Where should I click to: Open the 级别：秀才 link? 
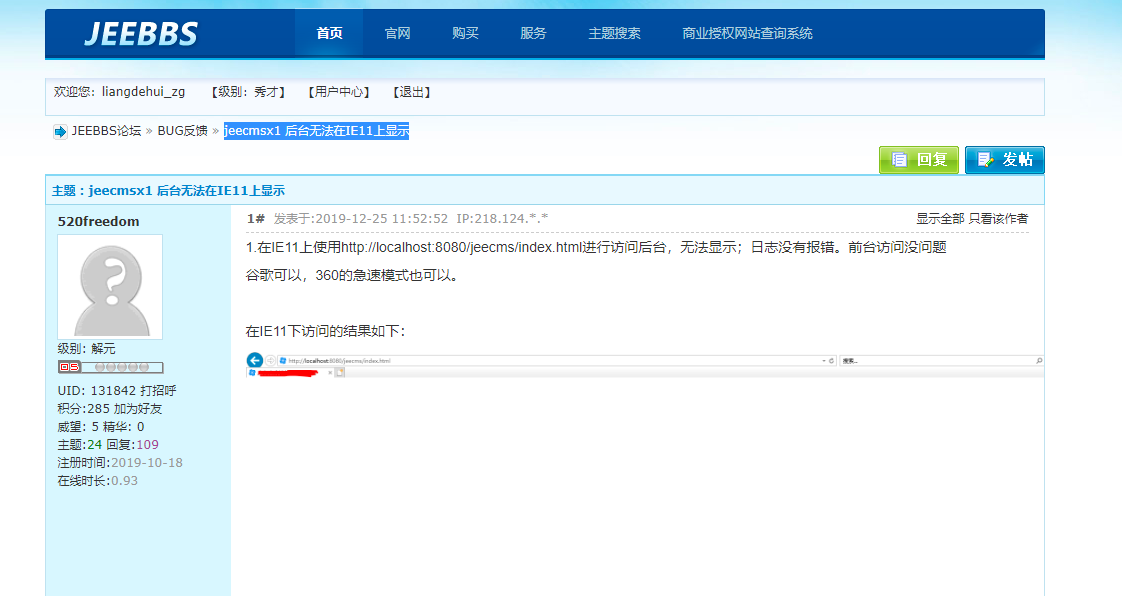coord(248,92)
